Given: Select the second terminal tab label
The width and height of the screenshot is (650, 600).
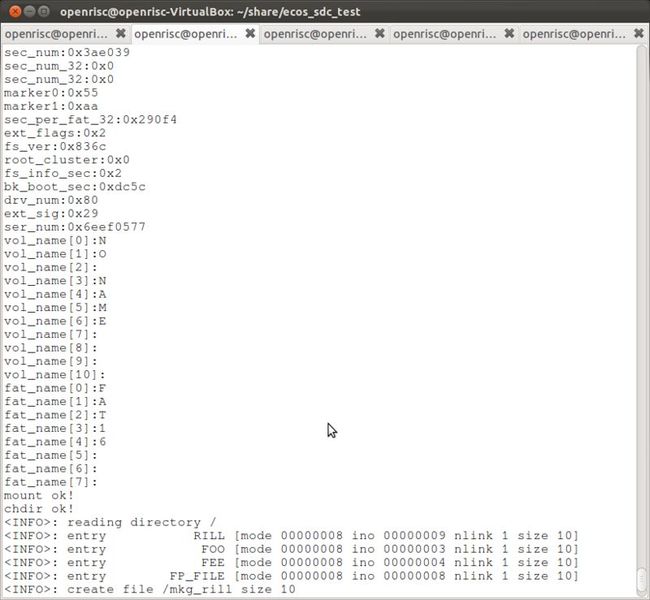Looking at the screenshot, I should click(x=186, y=34).
